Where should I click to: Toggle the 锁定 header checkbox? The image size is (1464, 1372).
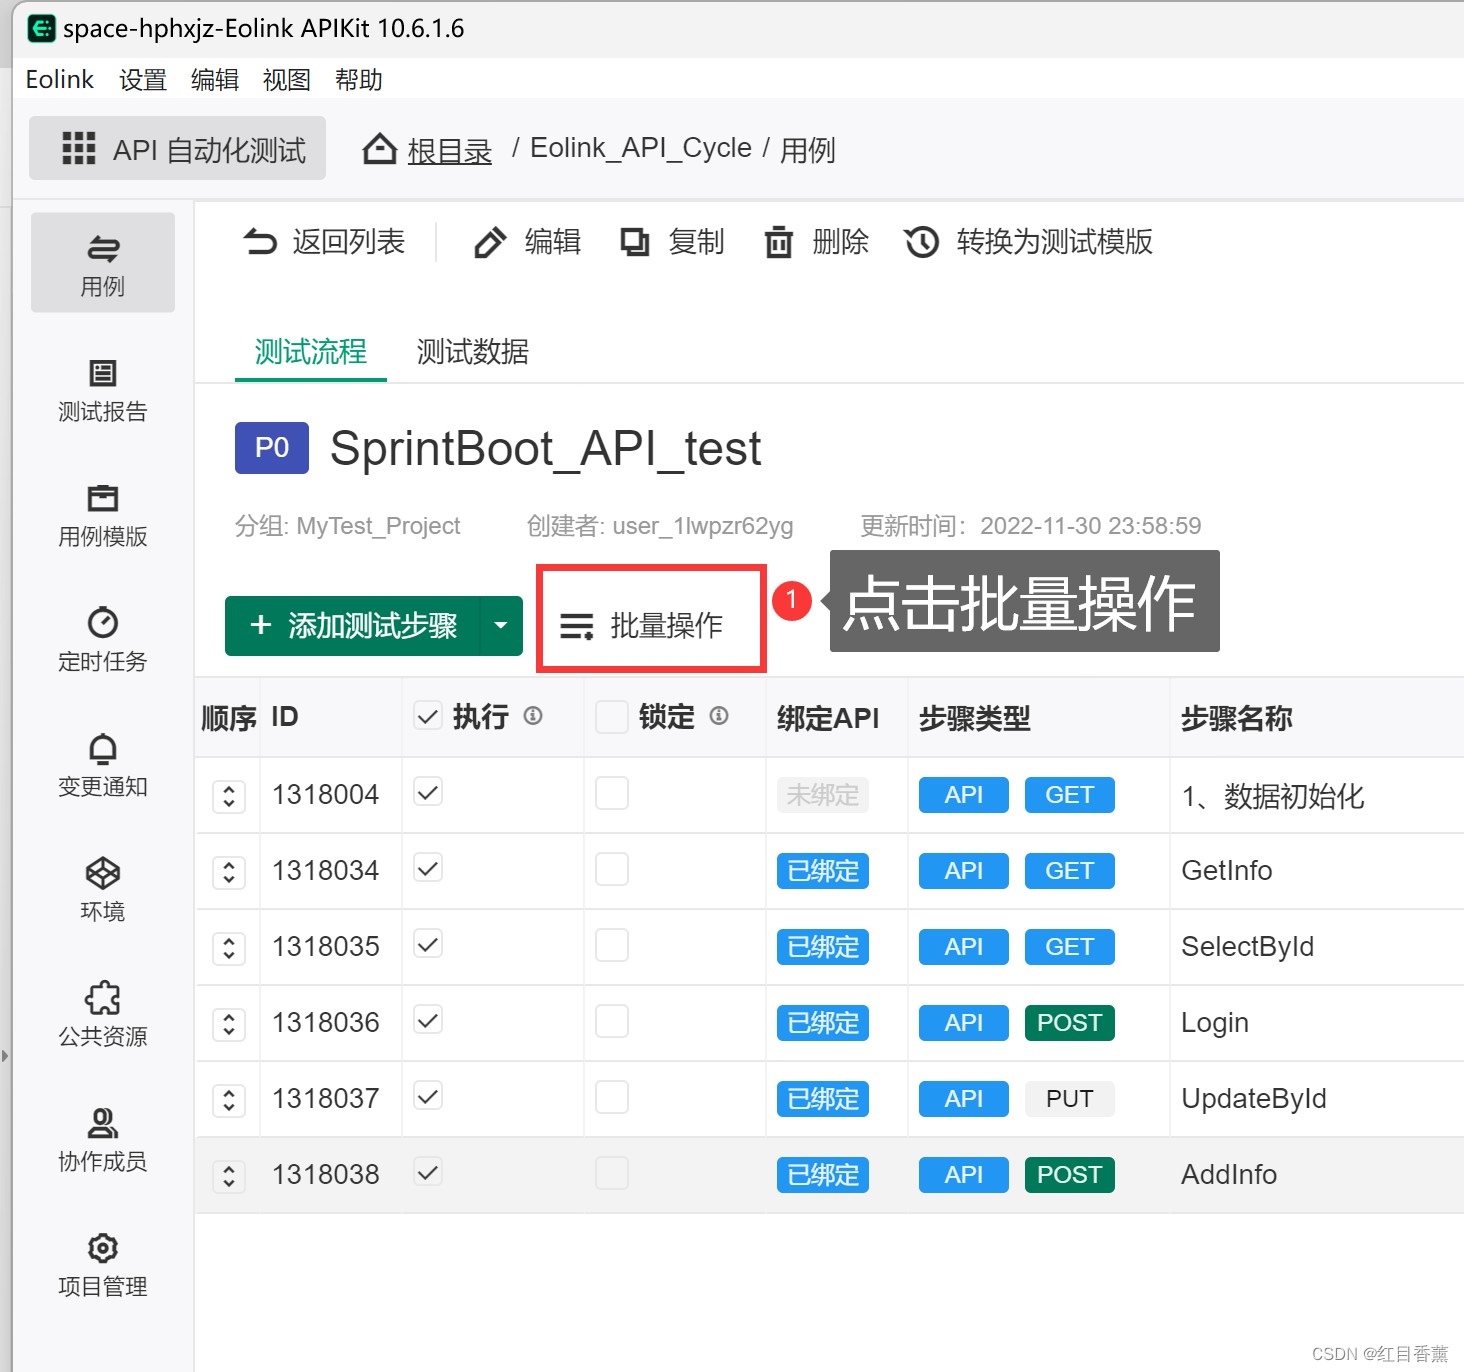[x=612, y=717]
